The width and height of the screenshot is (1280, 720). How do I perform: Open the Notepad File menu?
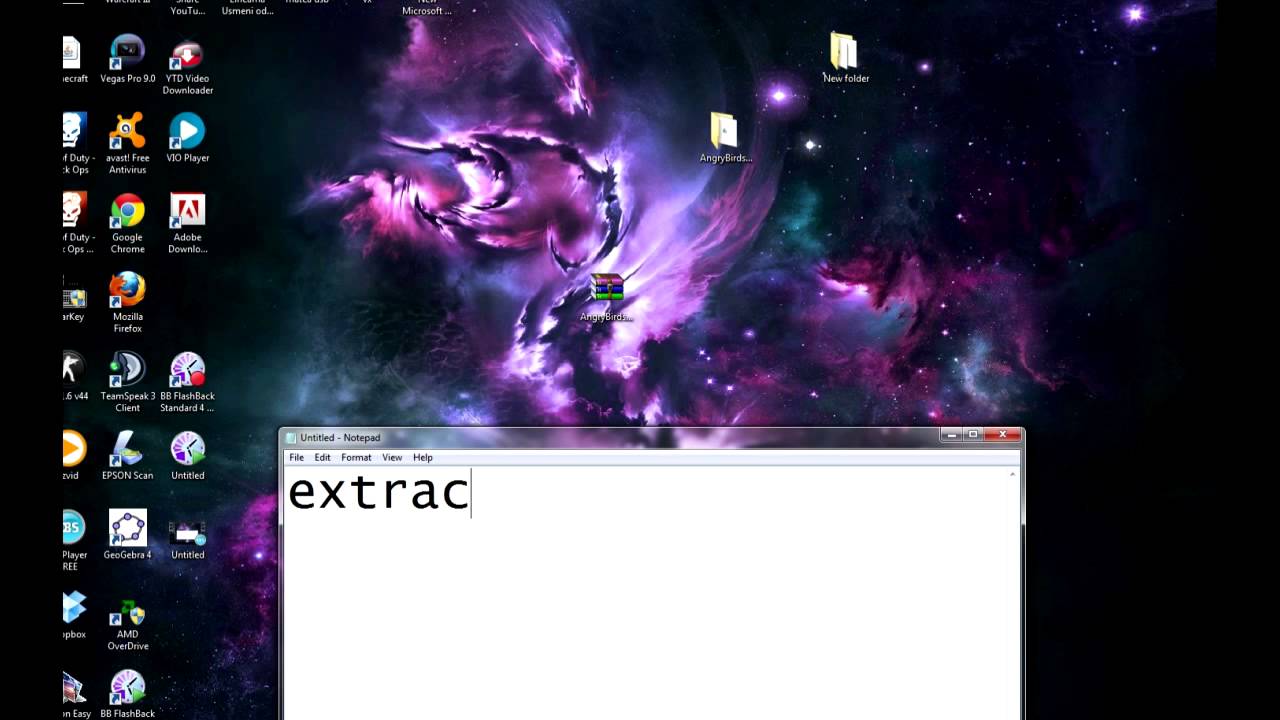tap(296, 458)
